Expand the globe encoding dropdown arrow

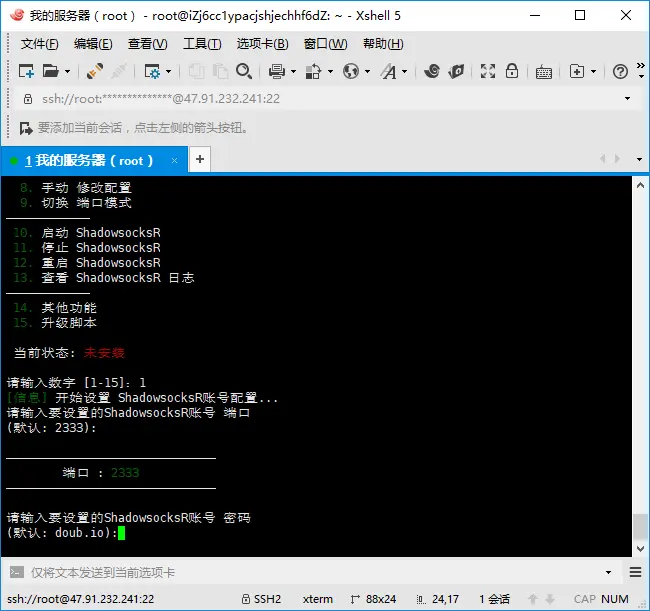point(367,72)
